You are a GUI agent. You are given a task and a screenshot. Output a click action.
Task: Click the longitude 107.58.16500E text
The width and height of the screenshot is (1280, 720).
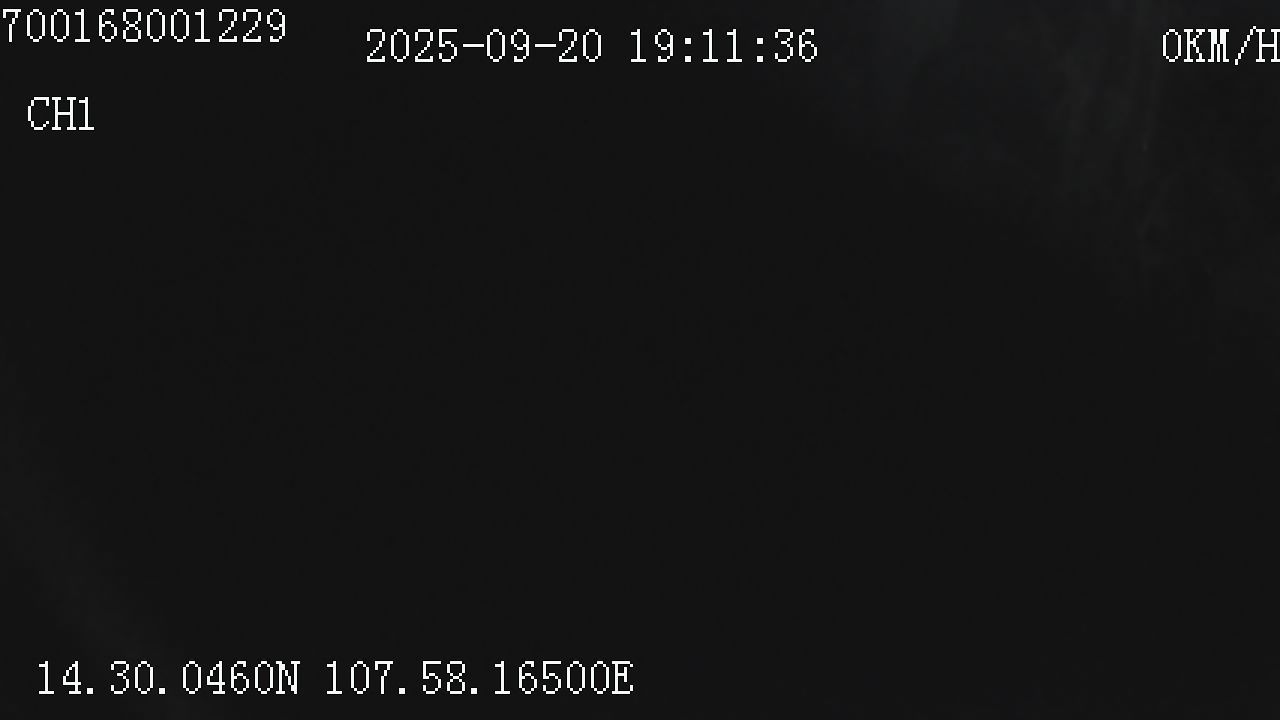point(478,678)
